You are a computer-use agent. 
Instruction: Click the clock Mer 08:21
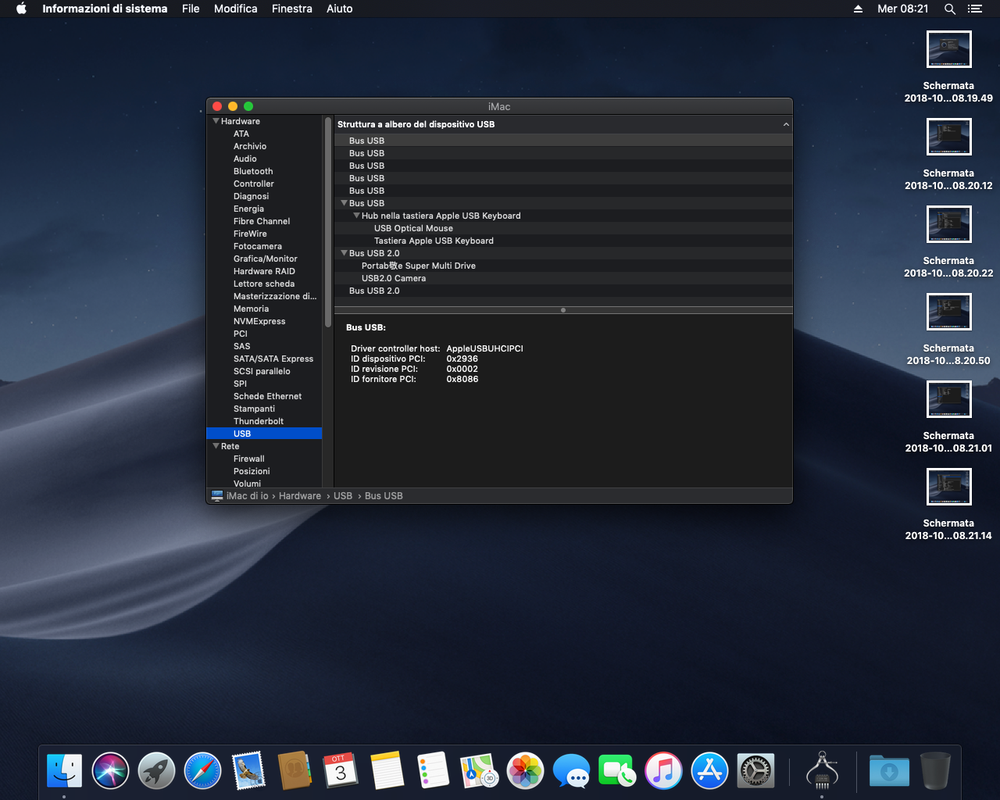(x=902, y=9)
